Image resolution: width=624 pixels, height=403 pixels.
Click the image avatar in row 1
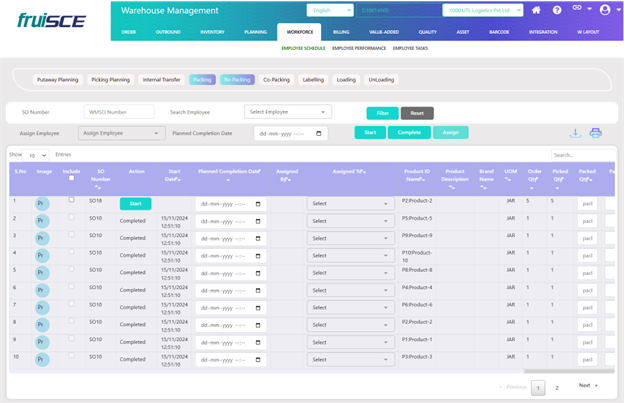click(44, 203)
